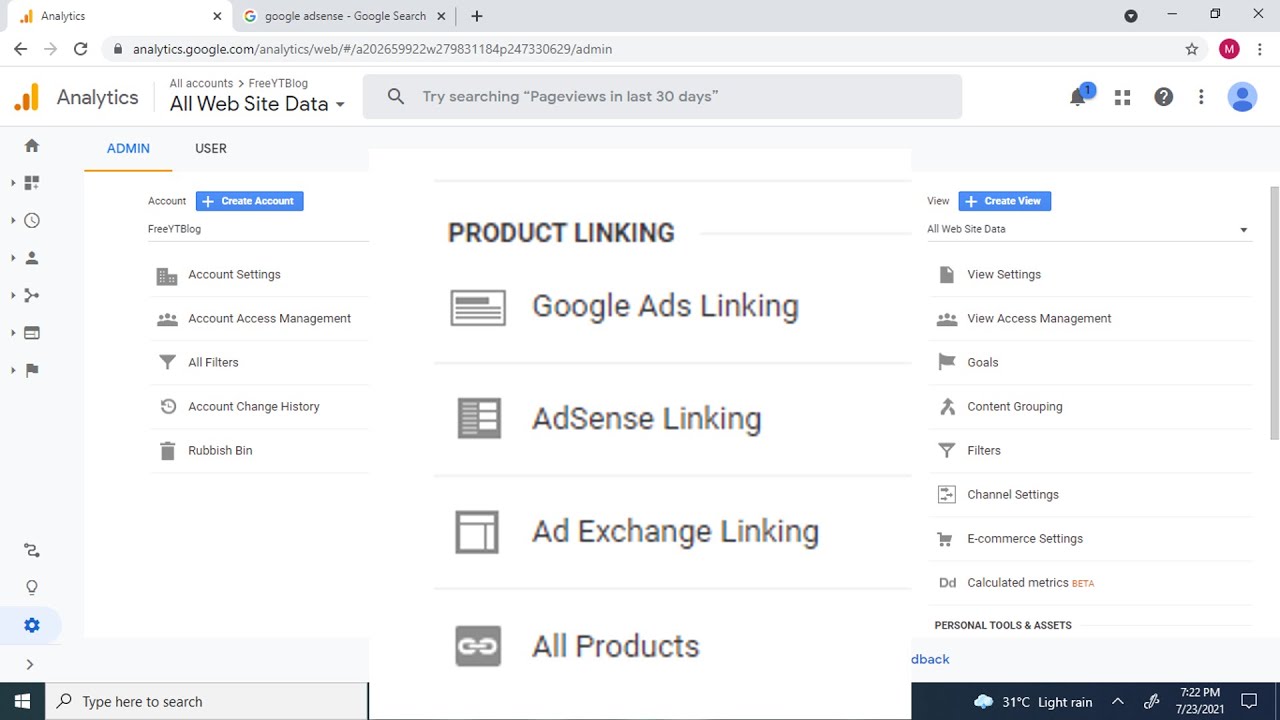The height and width of the screenshot is (720, 1280).
Task: Open Content Grouping
Action: (1015, 407)
